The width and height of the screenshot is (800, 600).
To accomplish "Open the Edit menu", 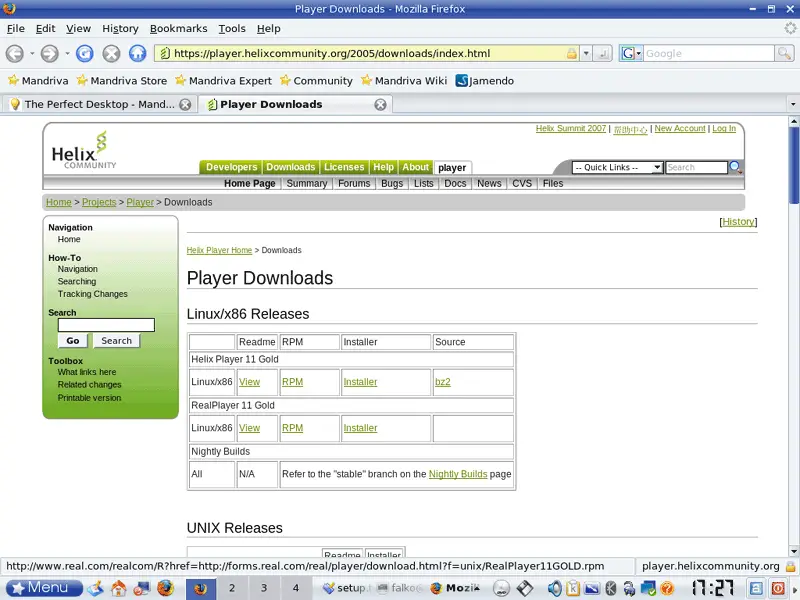I will (45, 29).
